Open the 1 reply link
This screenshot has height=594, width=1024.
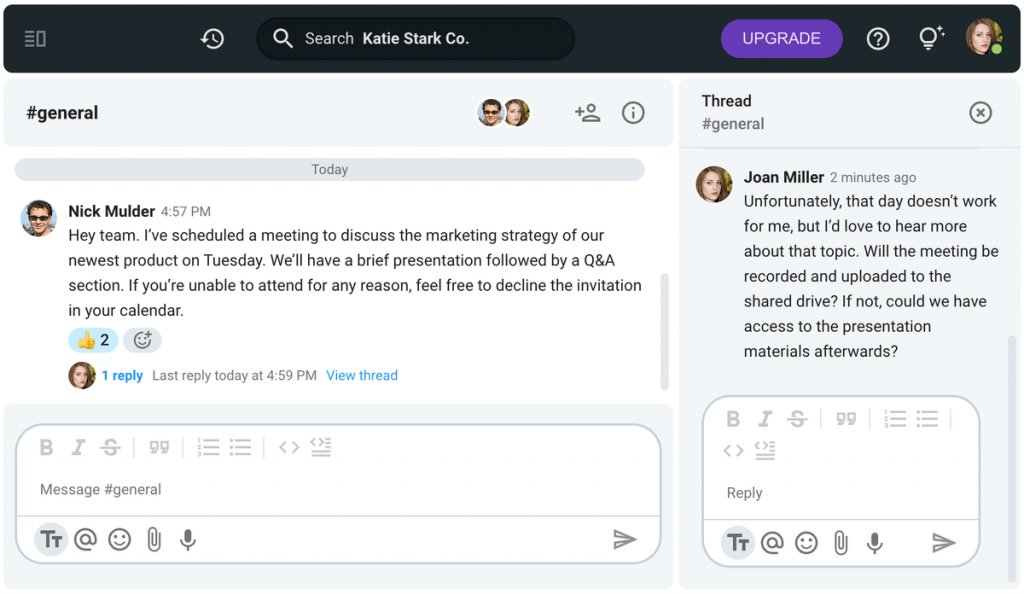click(122, 376)
